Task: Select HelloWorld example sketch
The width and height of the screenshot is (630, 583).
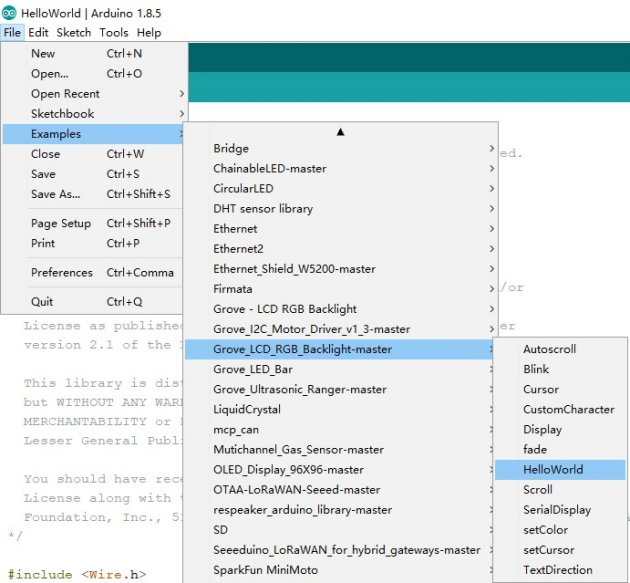Action: (x=552, y=470)
